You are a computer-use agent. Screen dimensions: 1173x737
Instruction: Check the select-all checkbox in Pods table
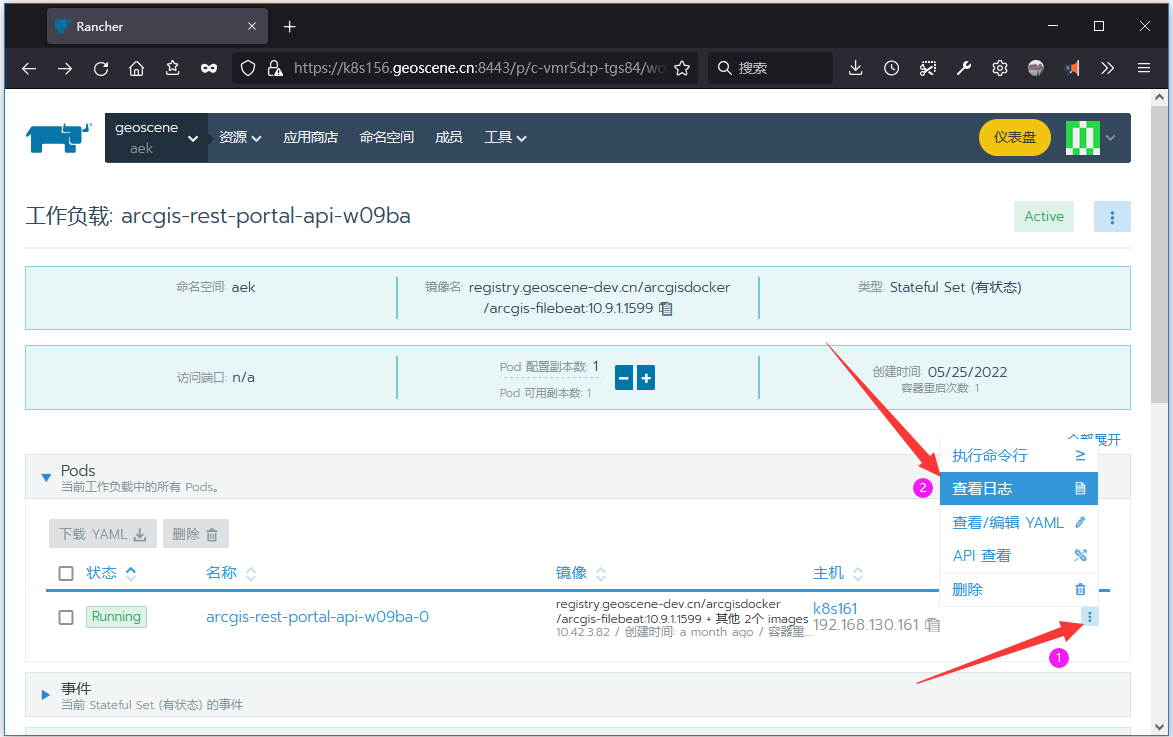click(66, 573)
